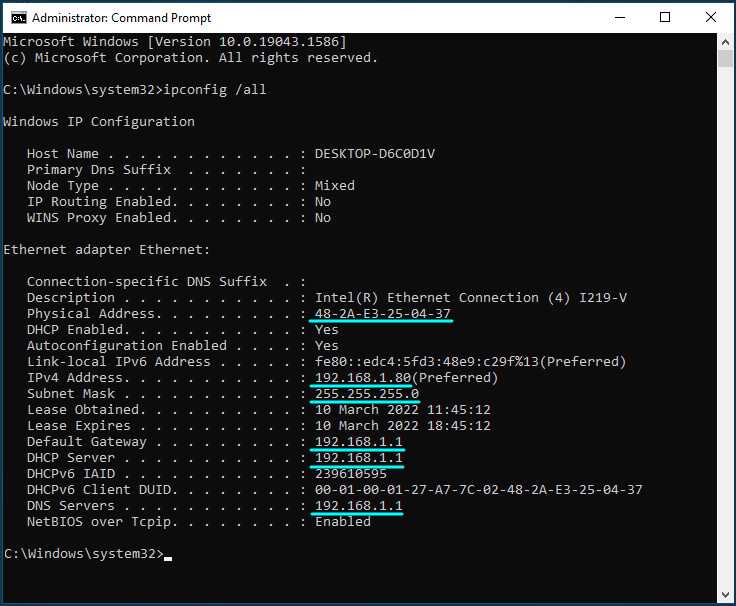Click the DHCPv6 Client DUID value
The height and width of the screenshot is (606, 736).
(x=478, y=489)
